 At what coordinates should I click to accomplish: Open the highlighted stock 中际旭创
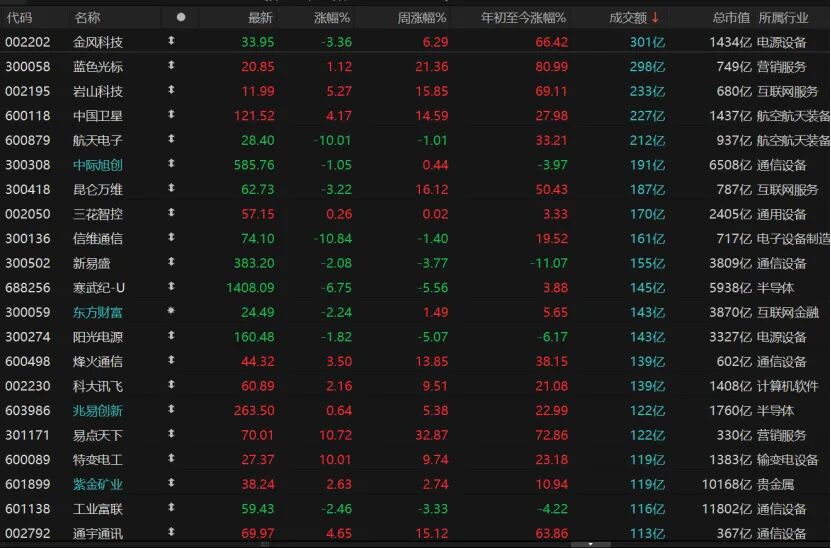pyautogui.click(x=98, y=165)
